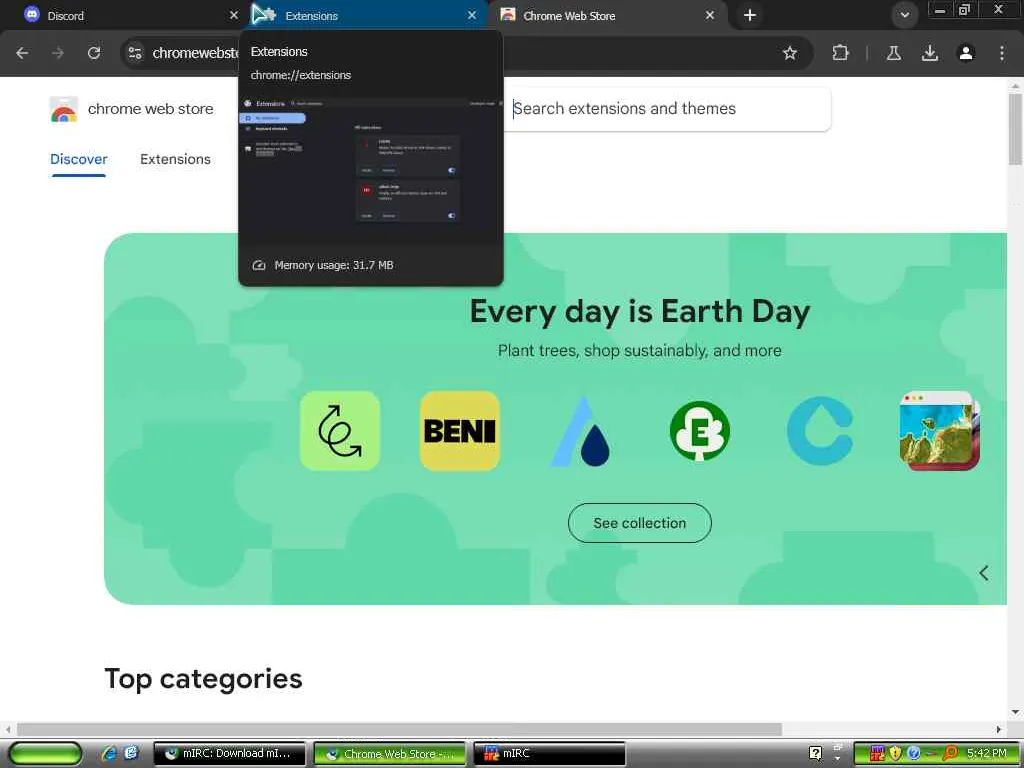
Task: Click the Every day is Earth Day heading
Action: (639, 312)
